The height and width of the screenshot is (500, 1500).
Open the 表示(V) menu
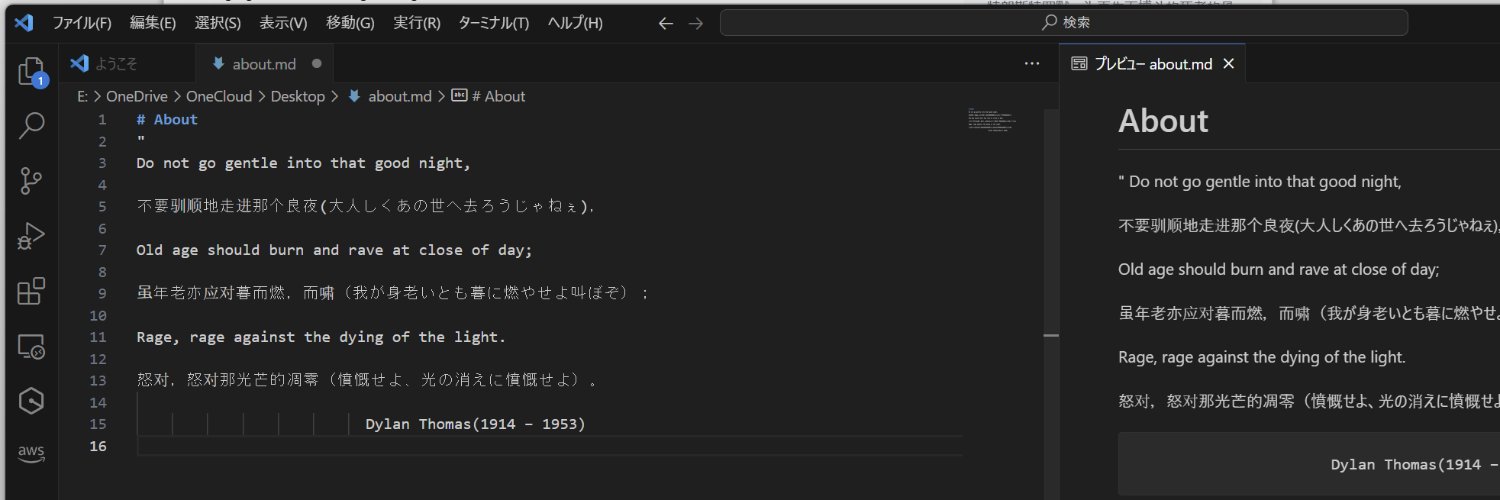coord(283,22)
